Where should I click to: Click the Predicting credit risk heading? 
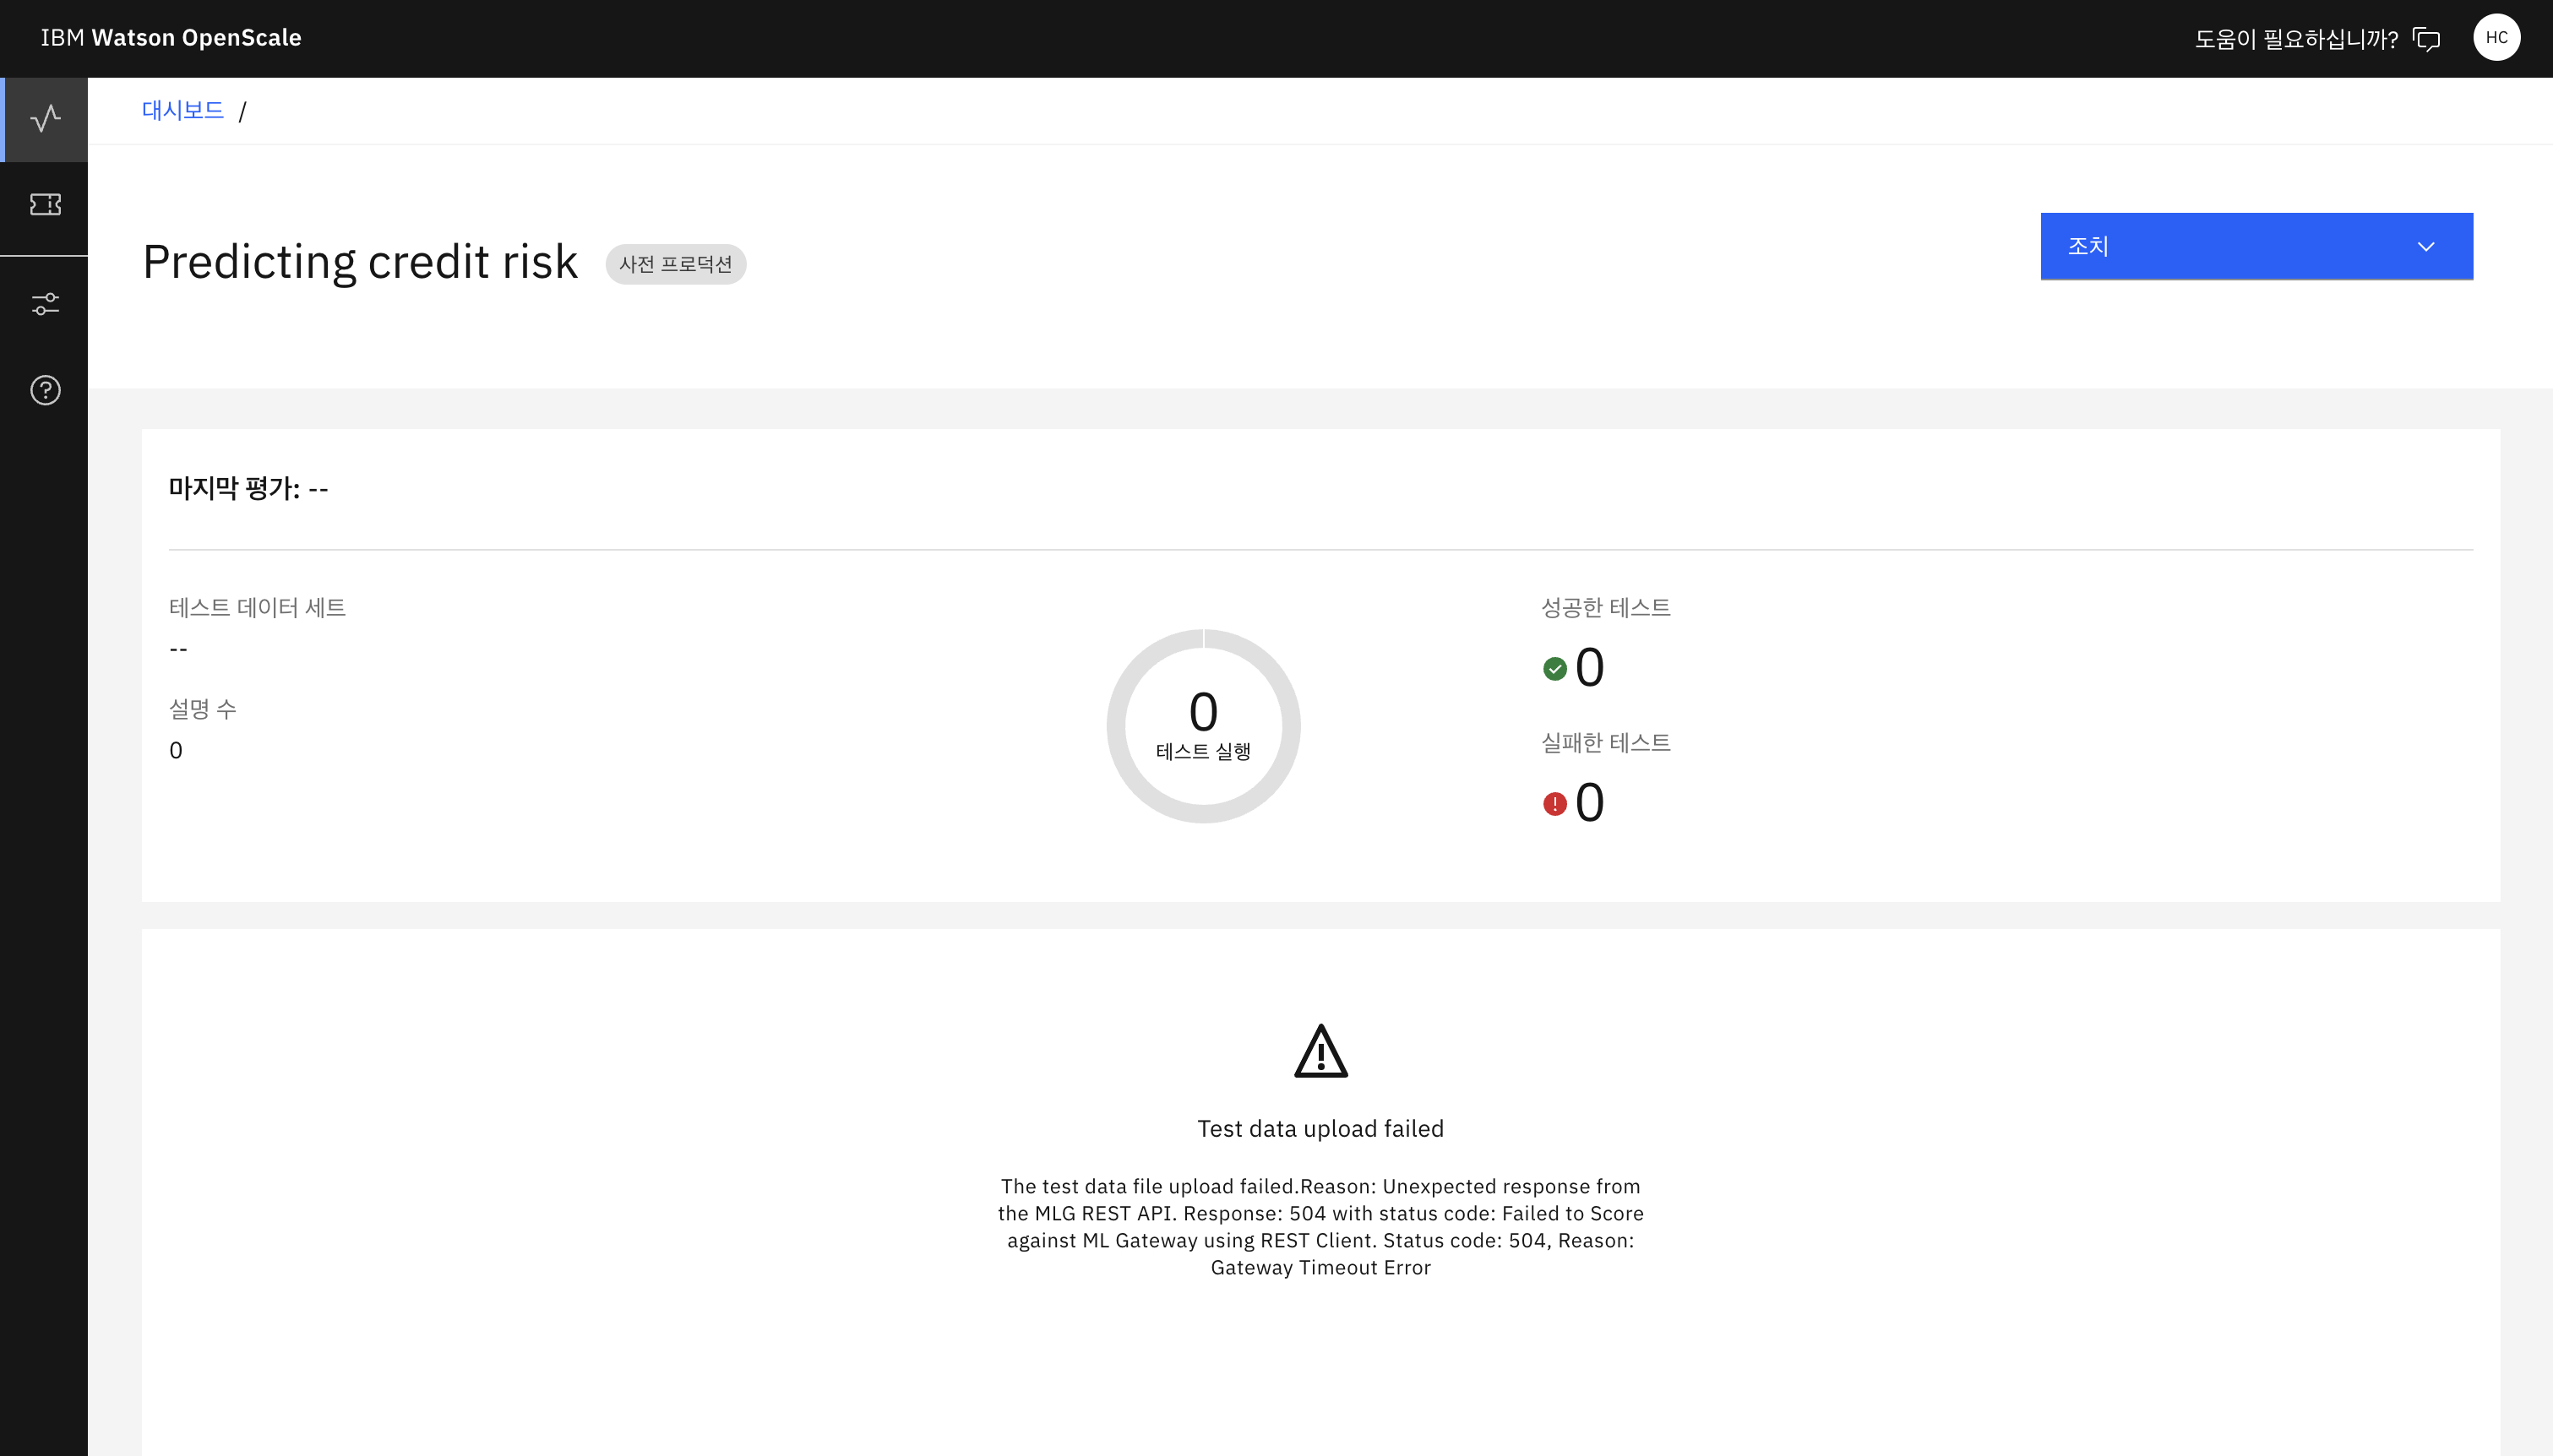pos(360,262)
